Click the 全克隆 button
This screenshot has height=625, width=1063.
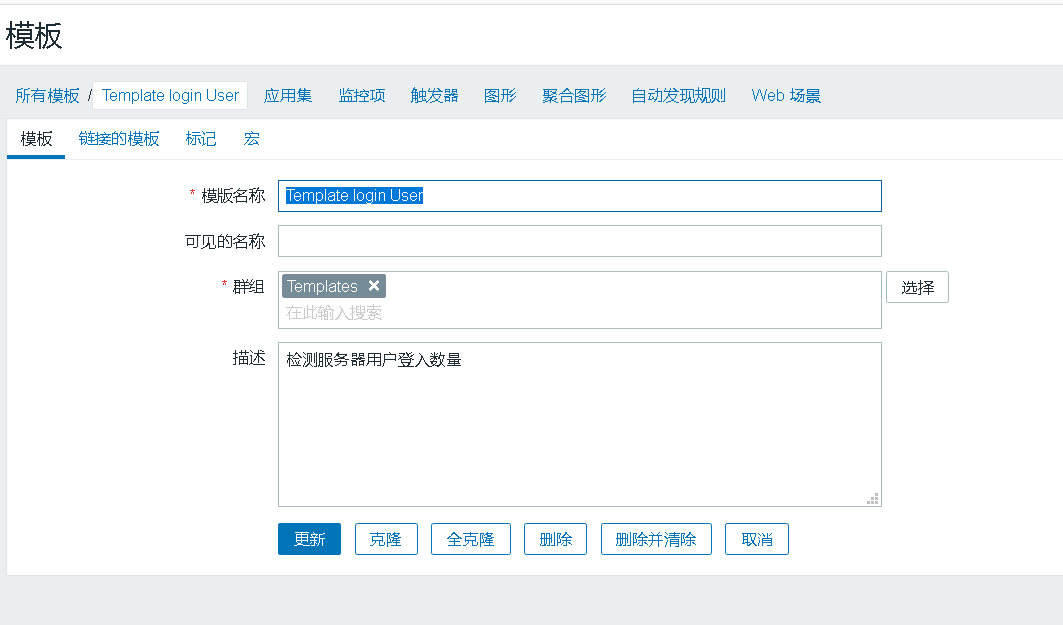click(x=470, y=539)
